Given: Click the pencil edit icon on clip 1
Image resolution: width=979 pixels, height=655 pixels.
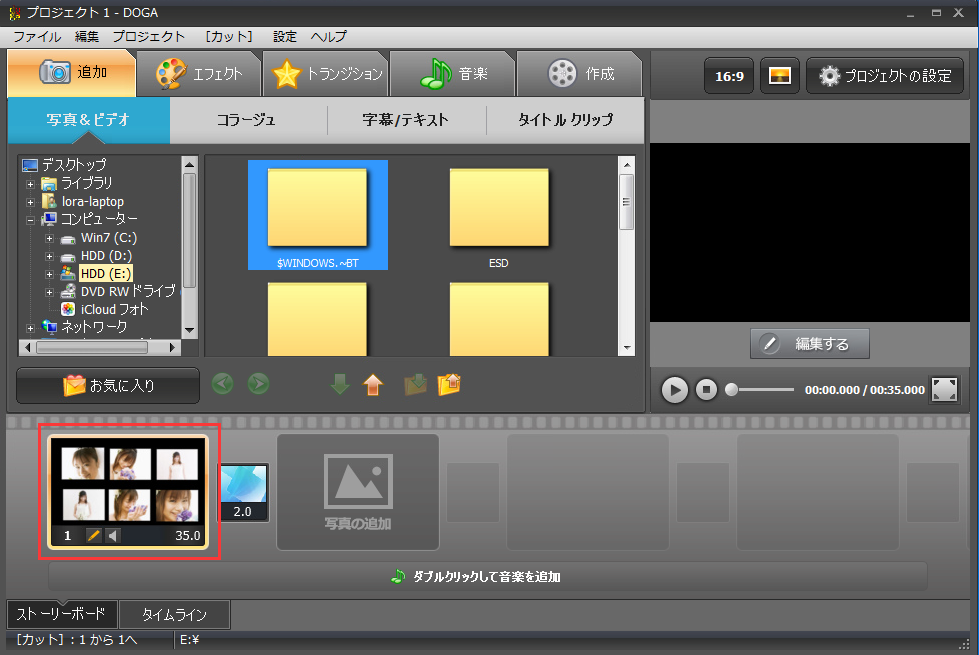Looking at the screenshot, I should (94, 536).
